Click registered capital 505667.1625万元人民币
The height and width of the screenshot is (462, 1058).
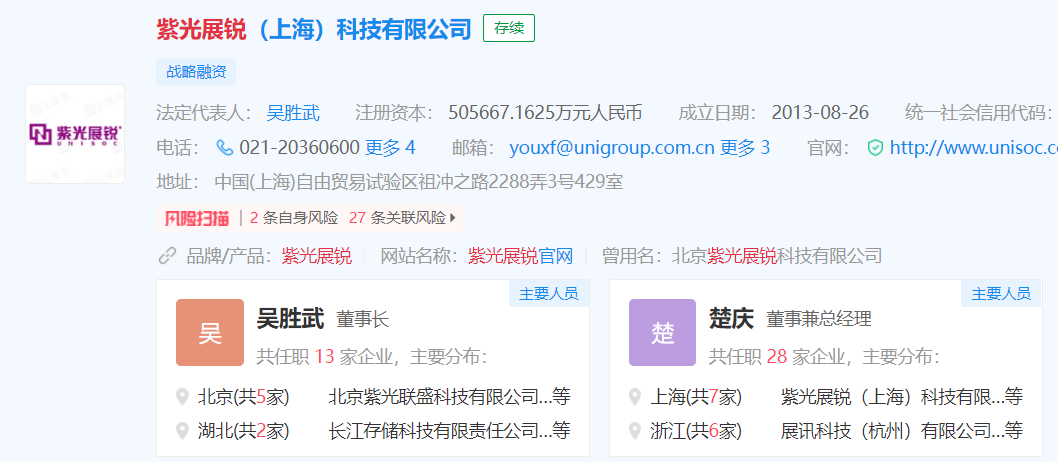[545, 113]
